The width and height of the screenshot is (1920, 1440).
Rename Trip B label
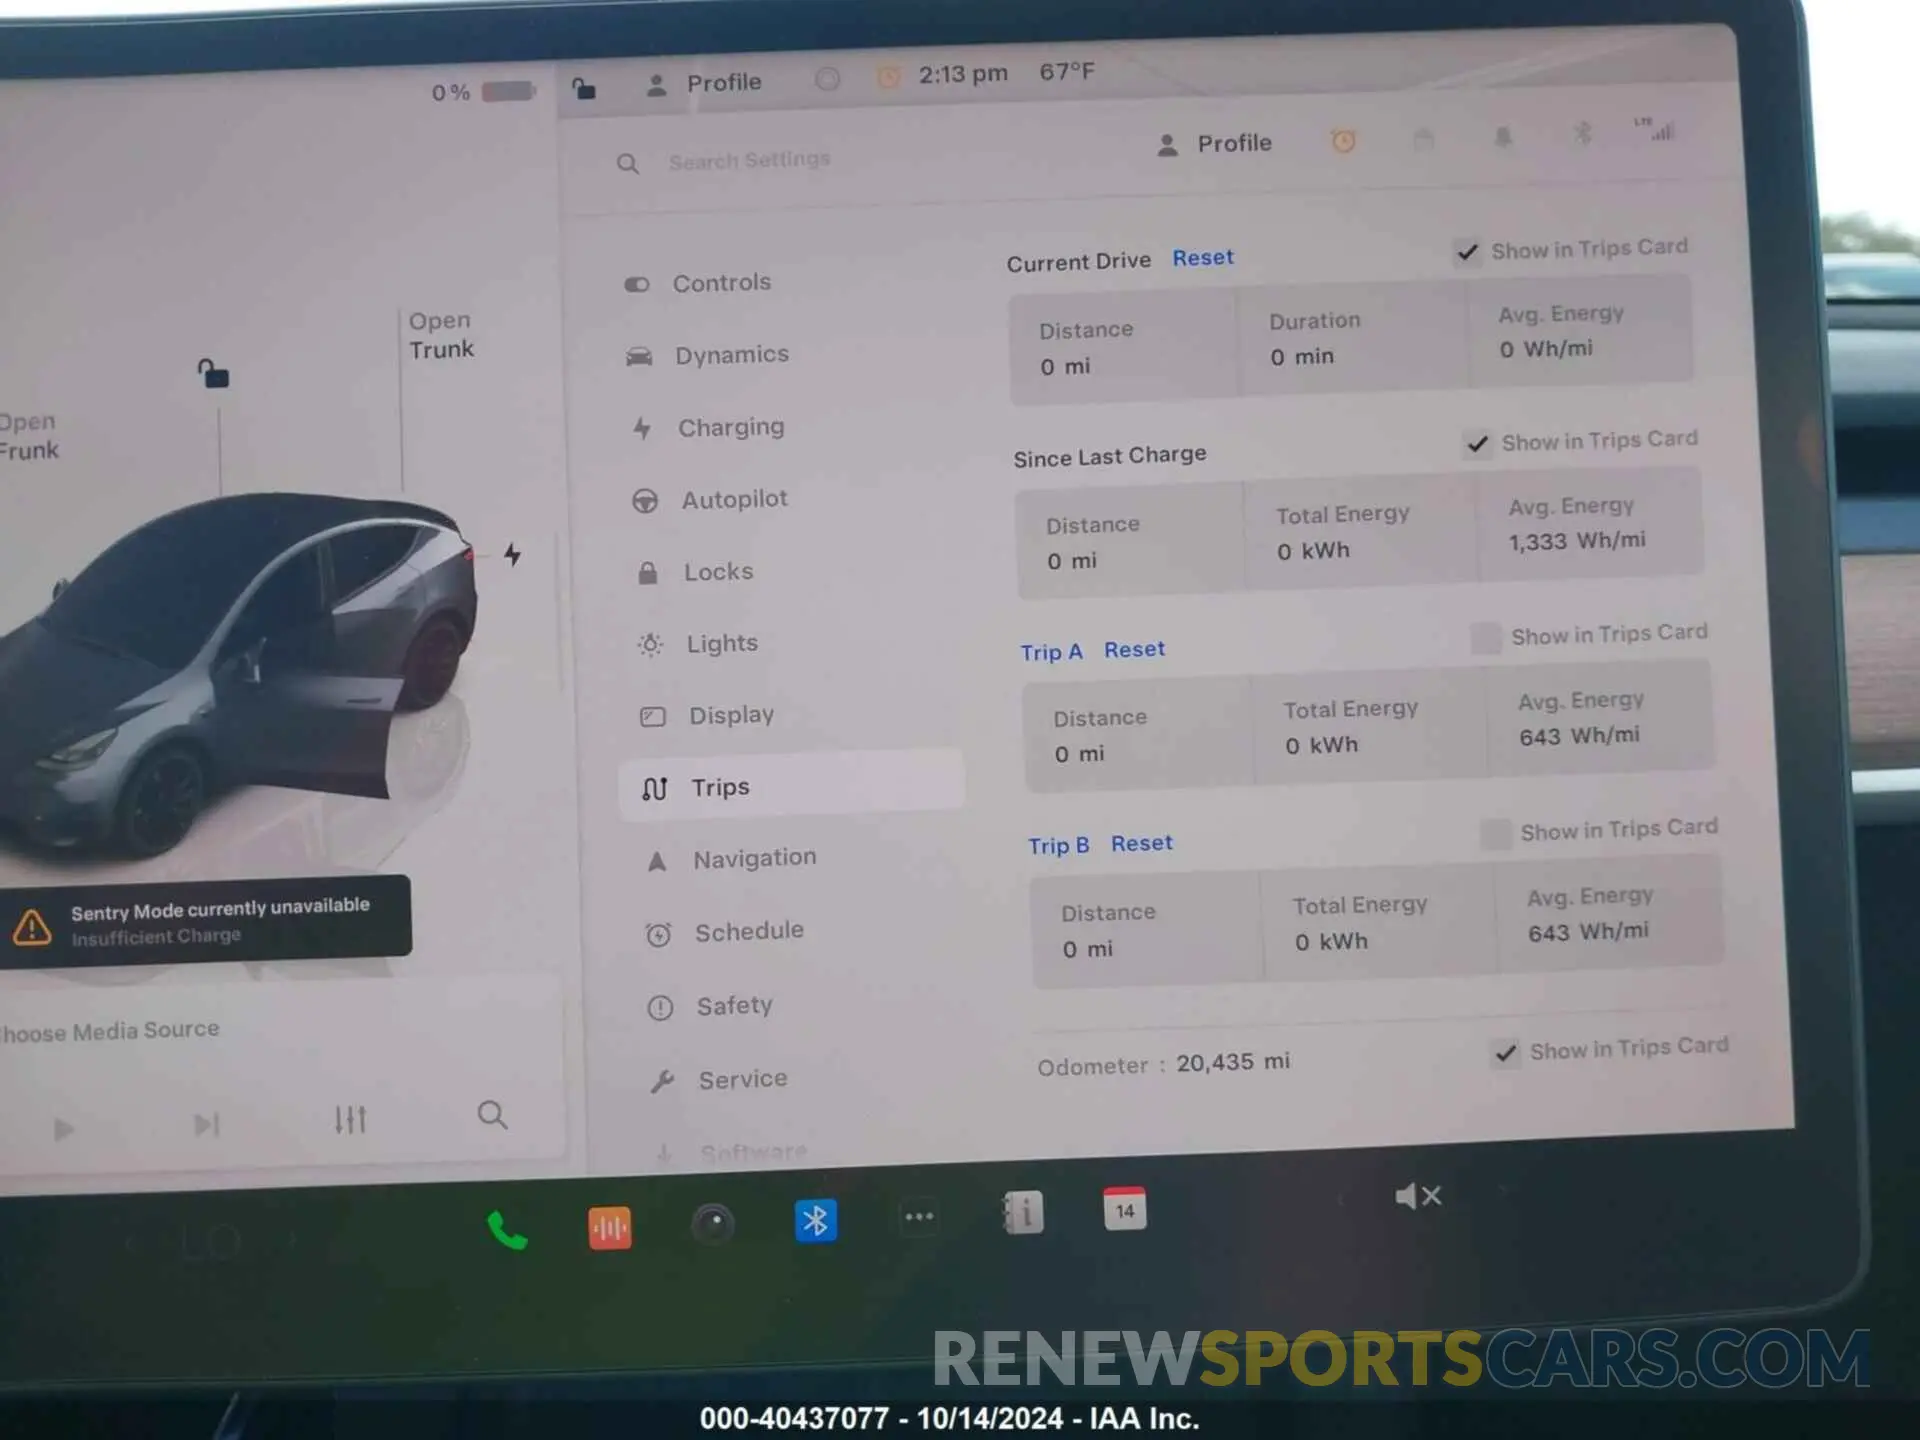pos(1058,846)
